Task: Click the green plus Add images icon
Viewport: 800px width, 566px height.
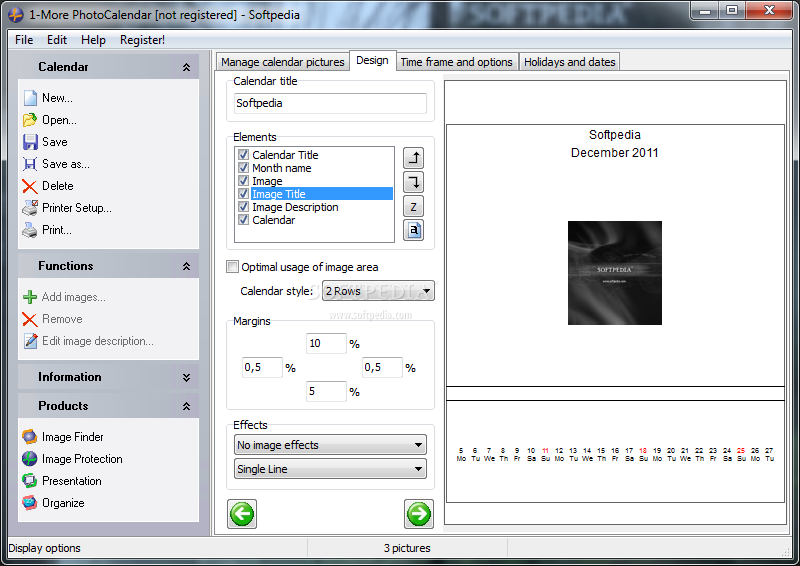Action: [x=30, y=297]
